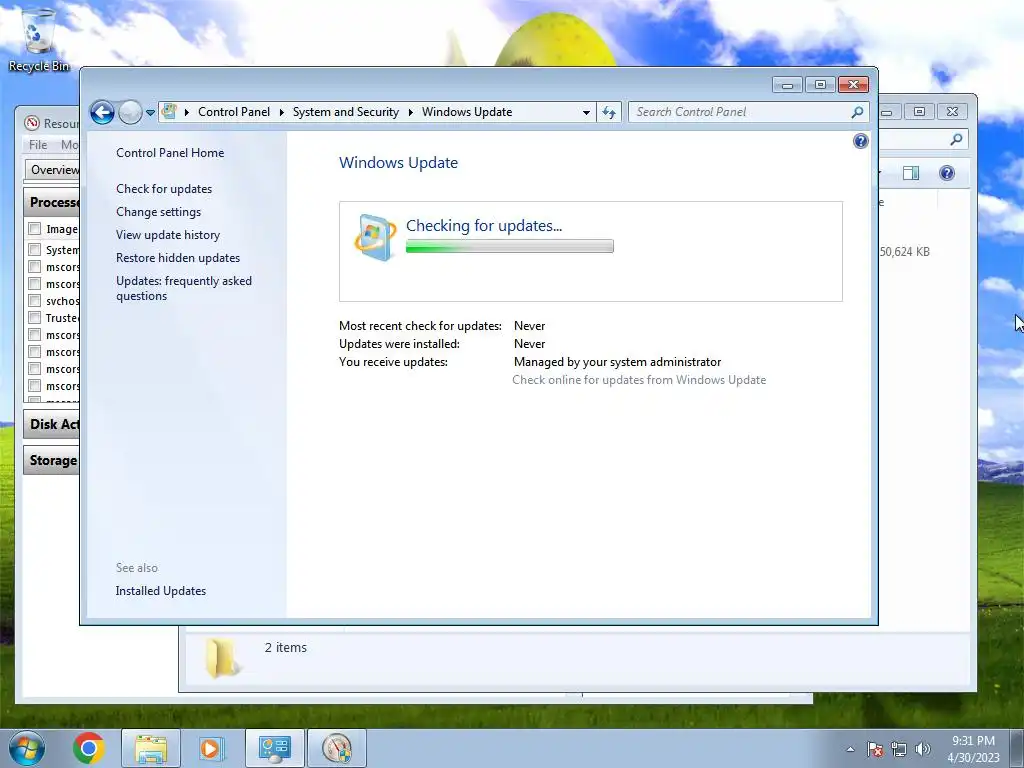Open the address bar history dropdown
This screenshot has height=768, width=1024.
[586, 112]
